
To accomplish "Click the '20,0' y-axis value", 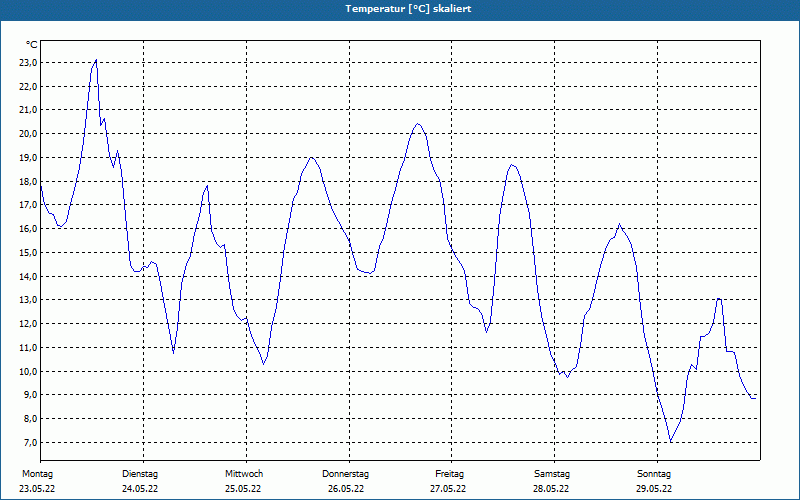I will click(28, 134).
